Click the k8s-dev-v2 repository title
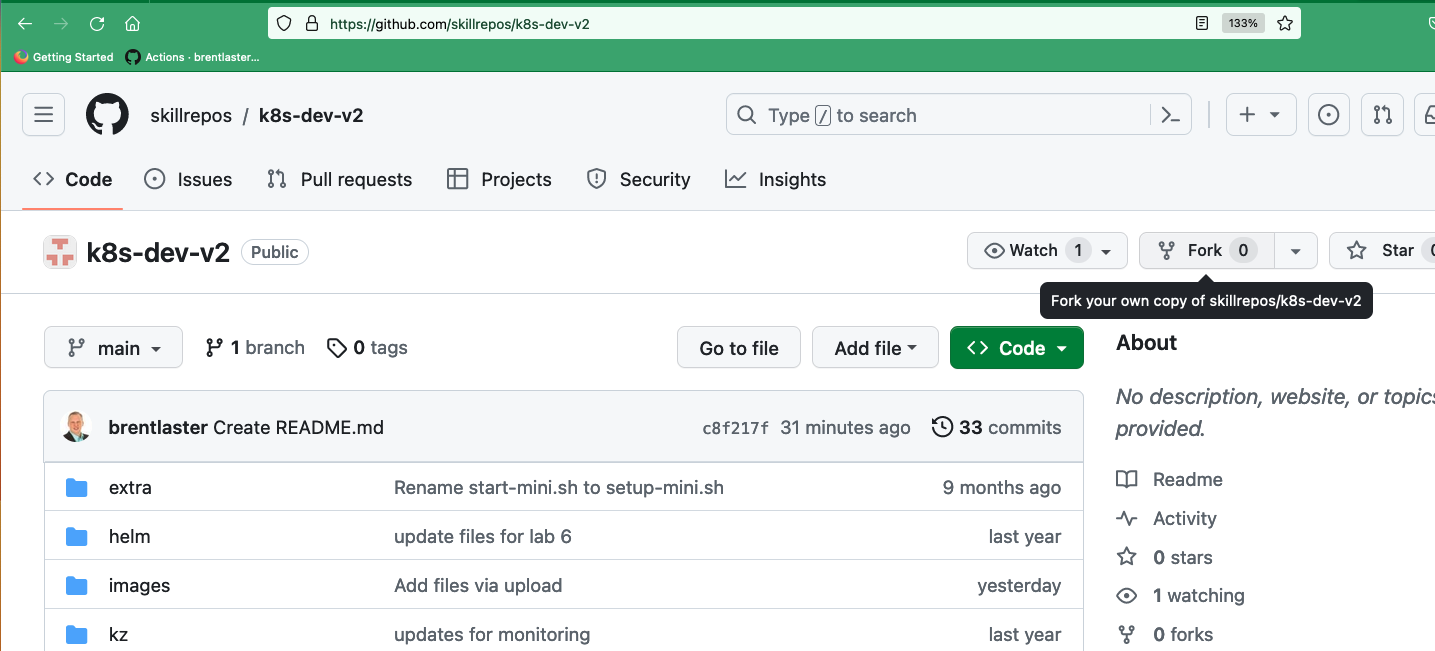This screenshot has height=651, width=1435. (158, 252)
